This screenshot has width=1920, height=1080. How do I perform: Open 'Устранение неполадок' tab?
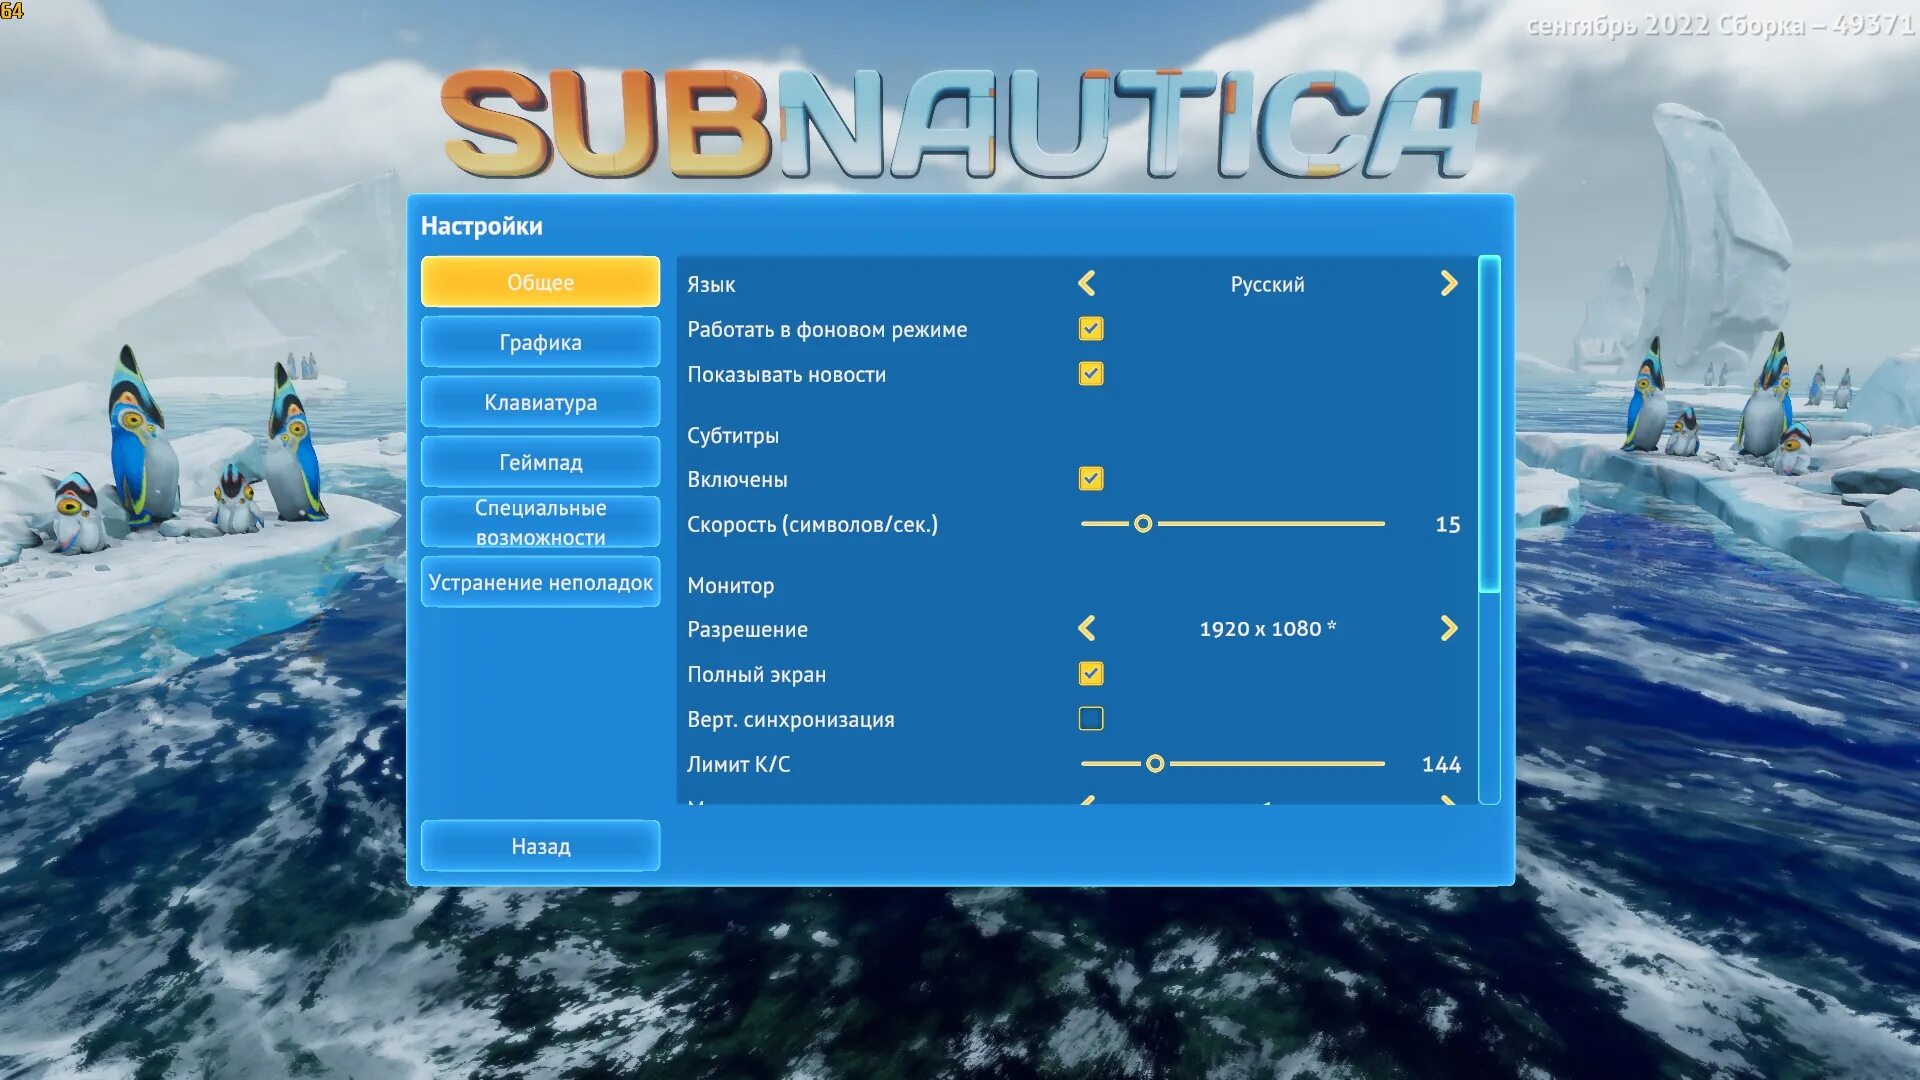(x=540, y=582)
